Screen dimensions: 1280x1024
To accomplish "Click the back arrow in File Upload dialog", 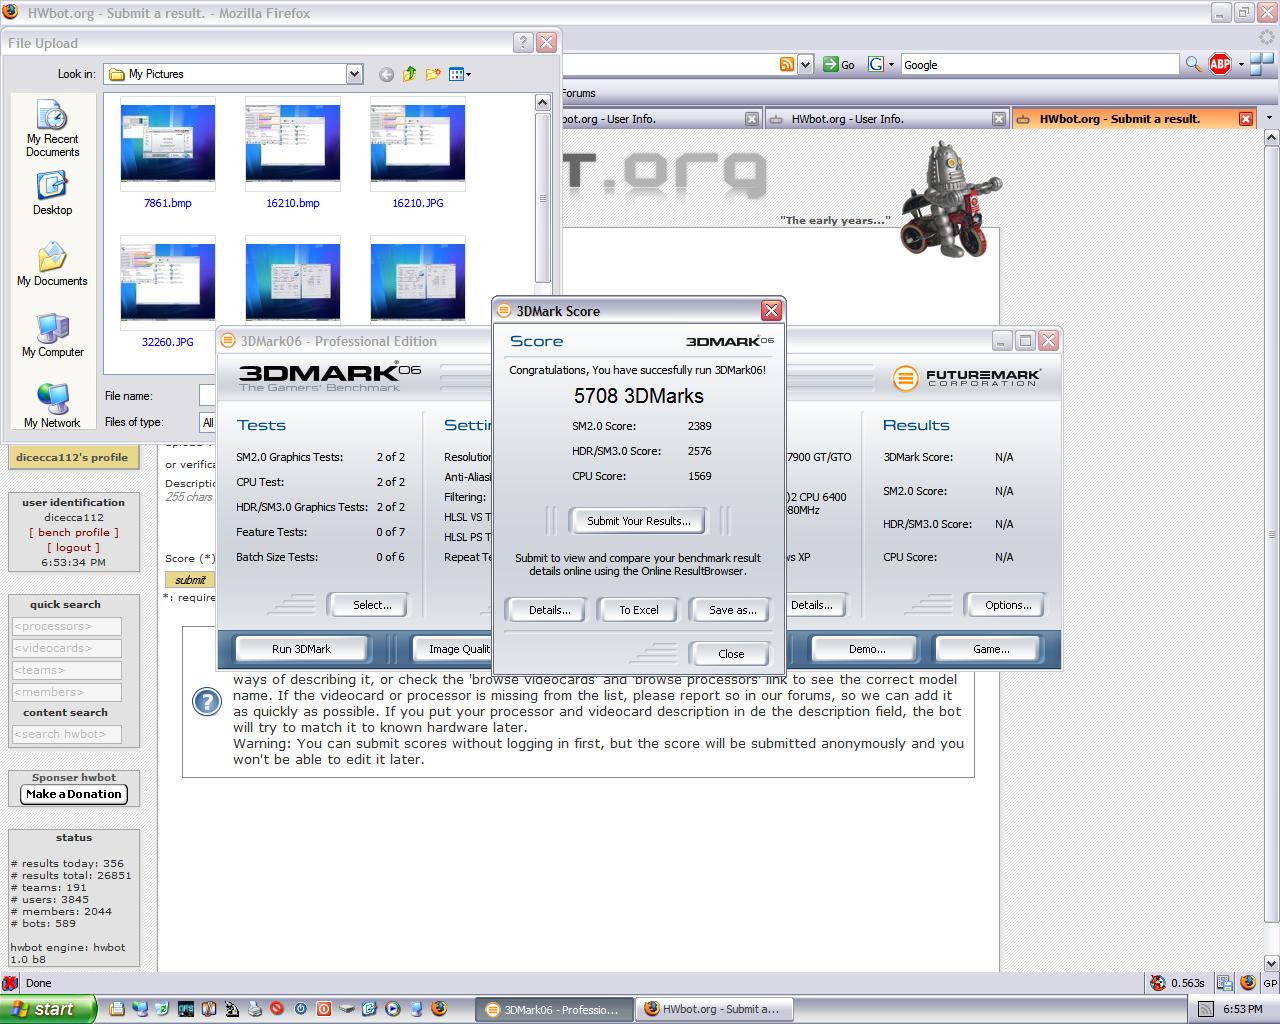I will (386, 74).
